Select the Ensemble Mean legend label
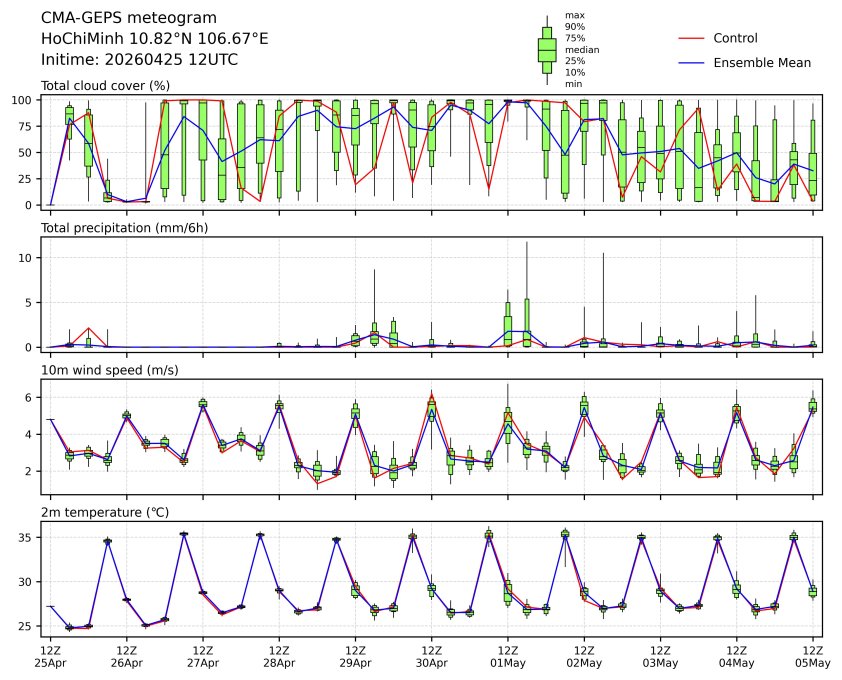 click(761, 62)
